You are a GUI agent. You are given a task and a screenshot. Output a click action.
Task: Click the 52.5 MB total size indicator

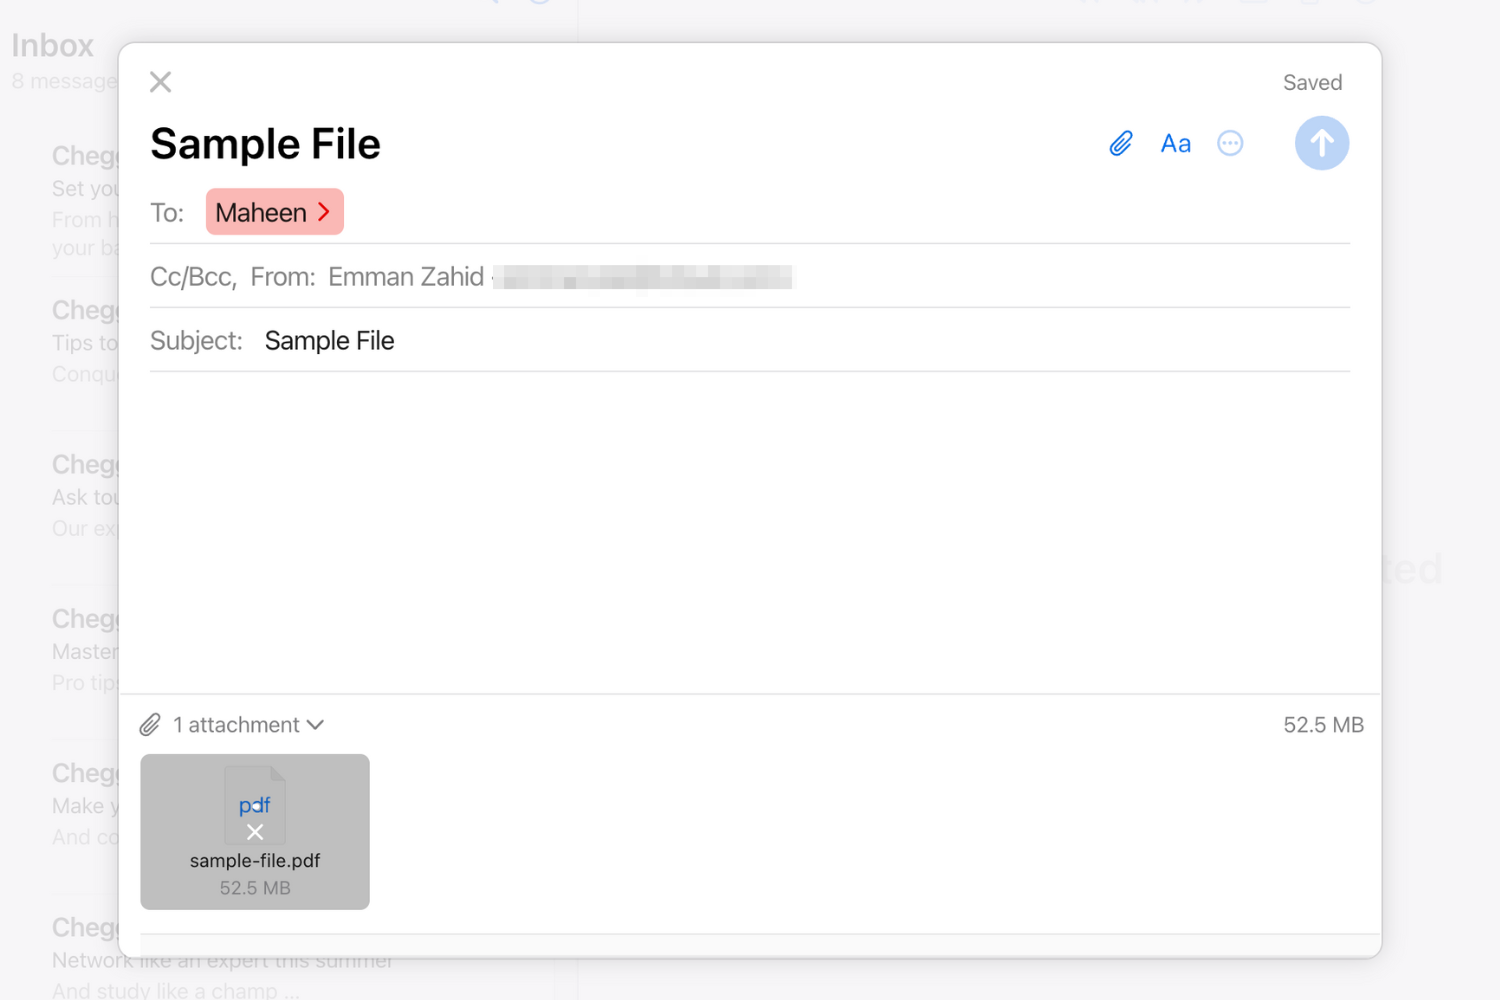tap(1322, 724)
